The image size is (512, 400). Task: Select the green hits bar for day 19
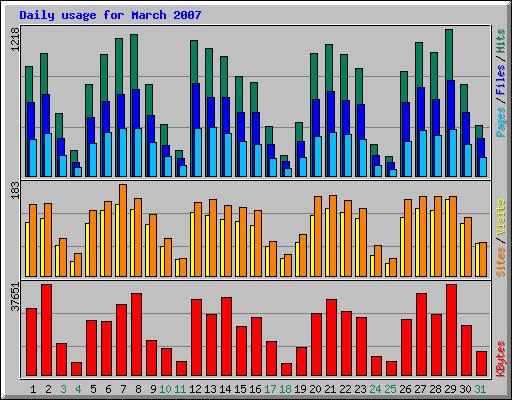[x=299, y=132]
